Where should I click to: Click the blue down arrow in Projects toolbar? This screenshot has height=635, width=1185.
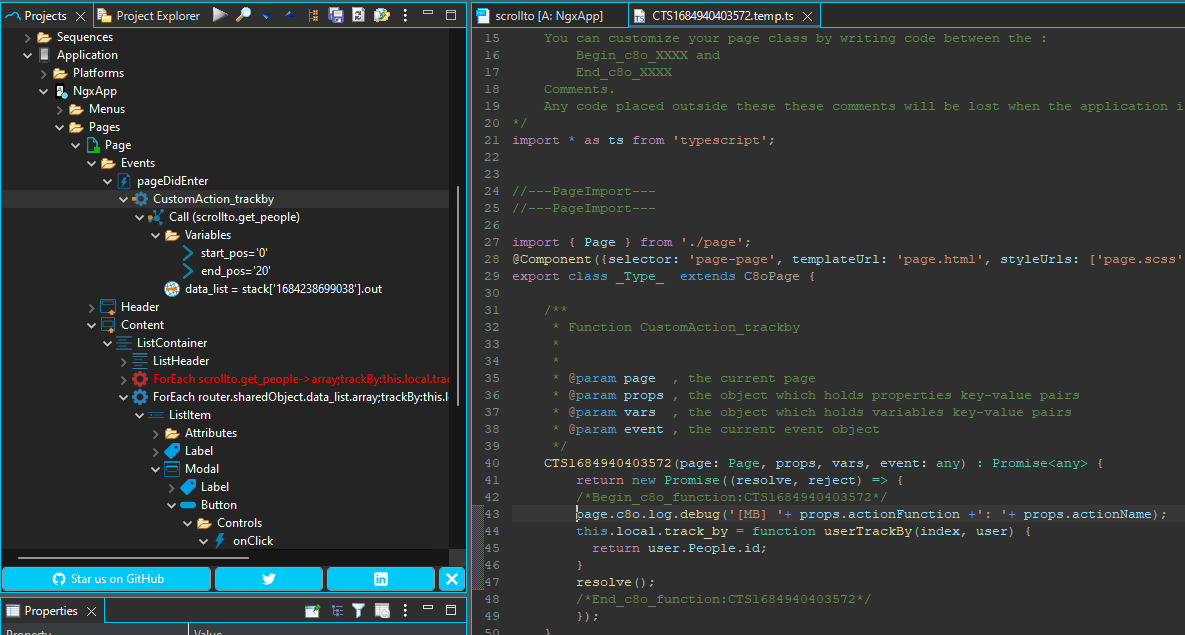[x=266, y=16]
